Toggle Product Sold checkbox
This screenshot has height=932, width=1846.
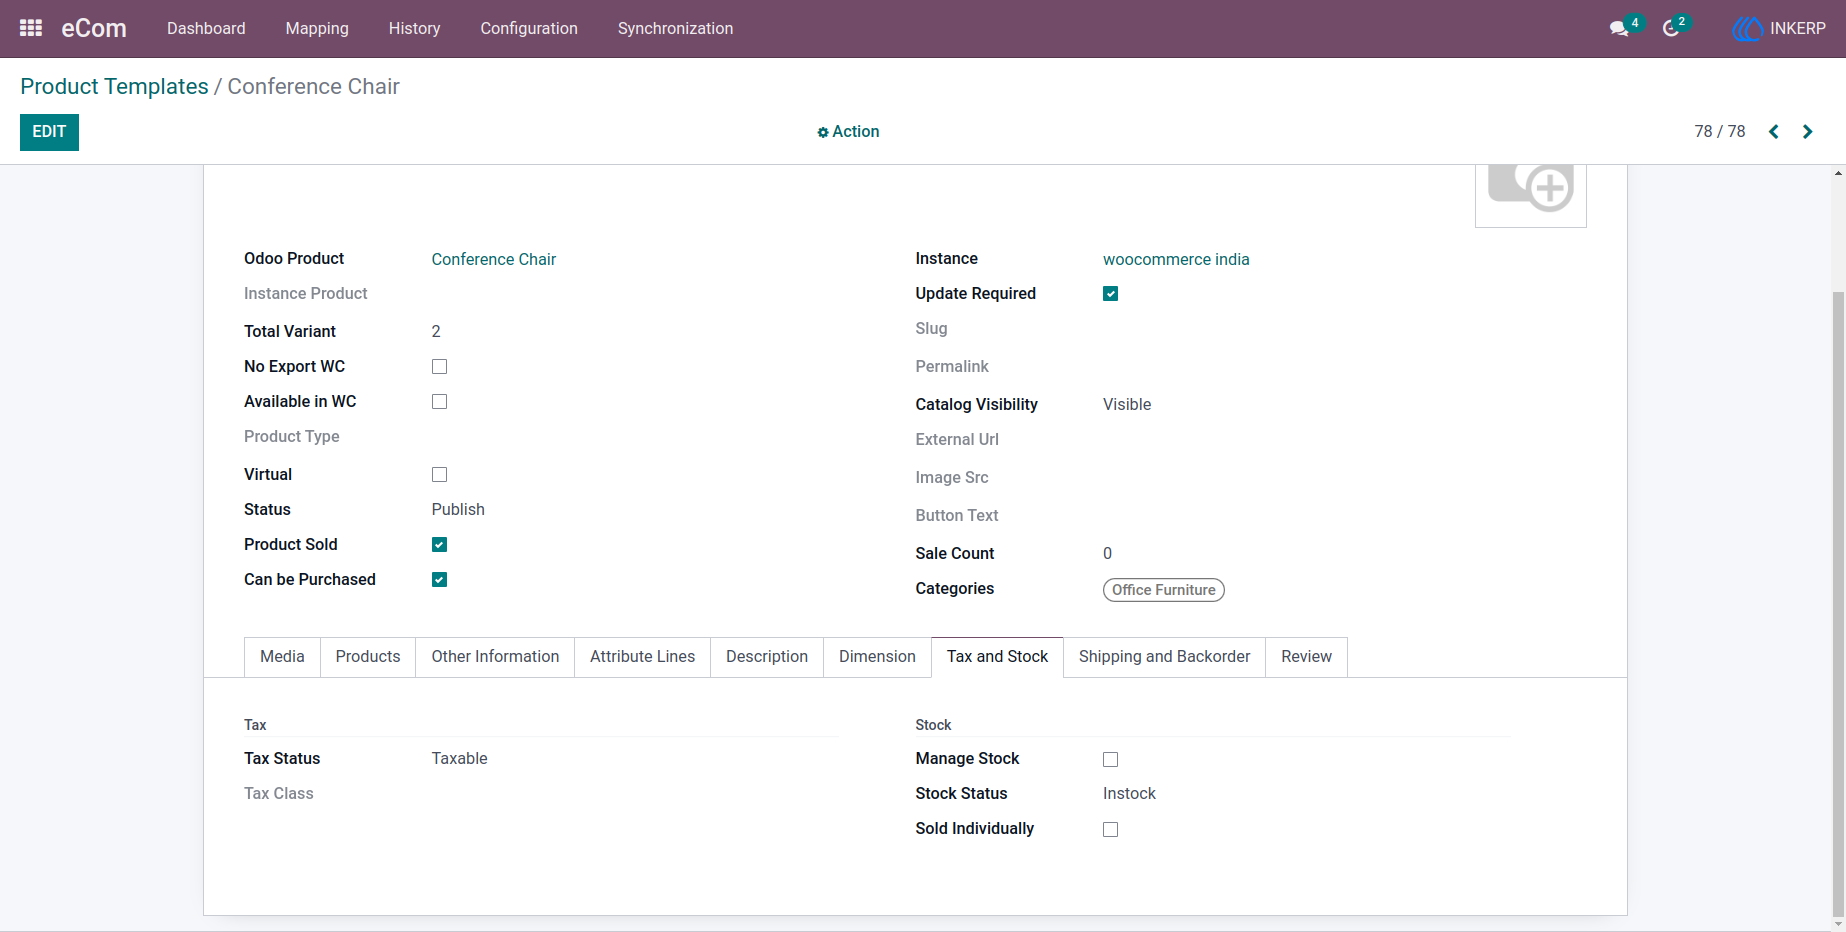[x=439, y=545]
